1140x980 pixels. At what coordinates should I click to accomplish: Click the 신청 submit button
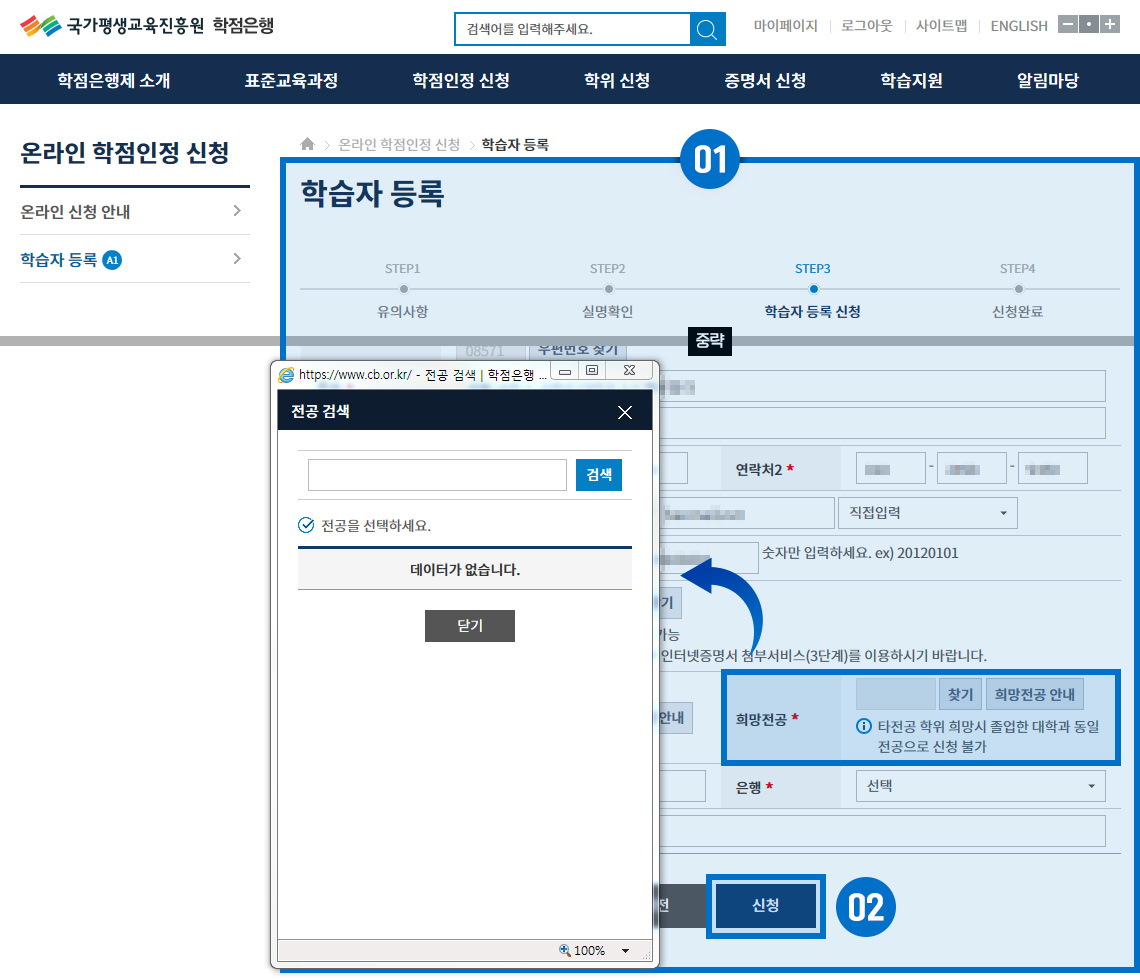pos(766,906)
